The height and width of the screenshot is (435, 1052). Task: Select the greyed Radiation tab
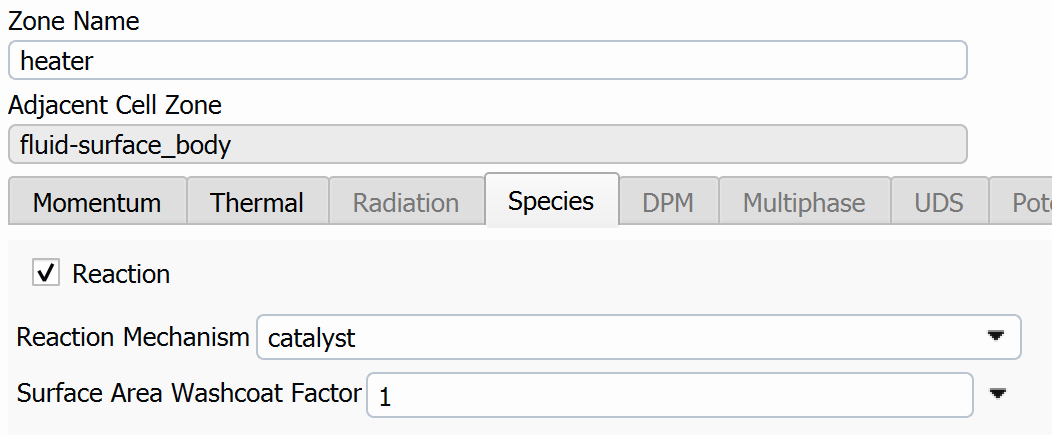tap(406, 203)
